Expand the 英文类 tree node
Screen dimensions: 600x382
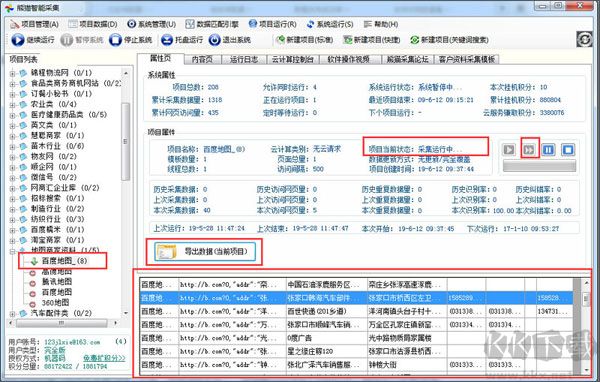coord(12,126)
